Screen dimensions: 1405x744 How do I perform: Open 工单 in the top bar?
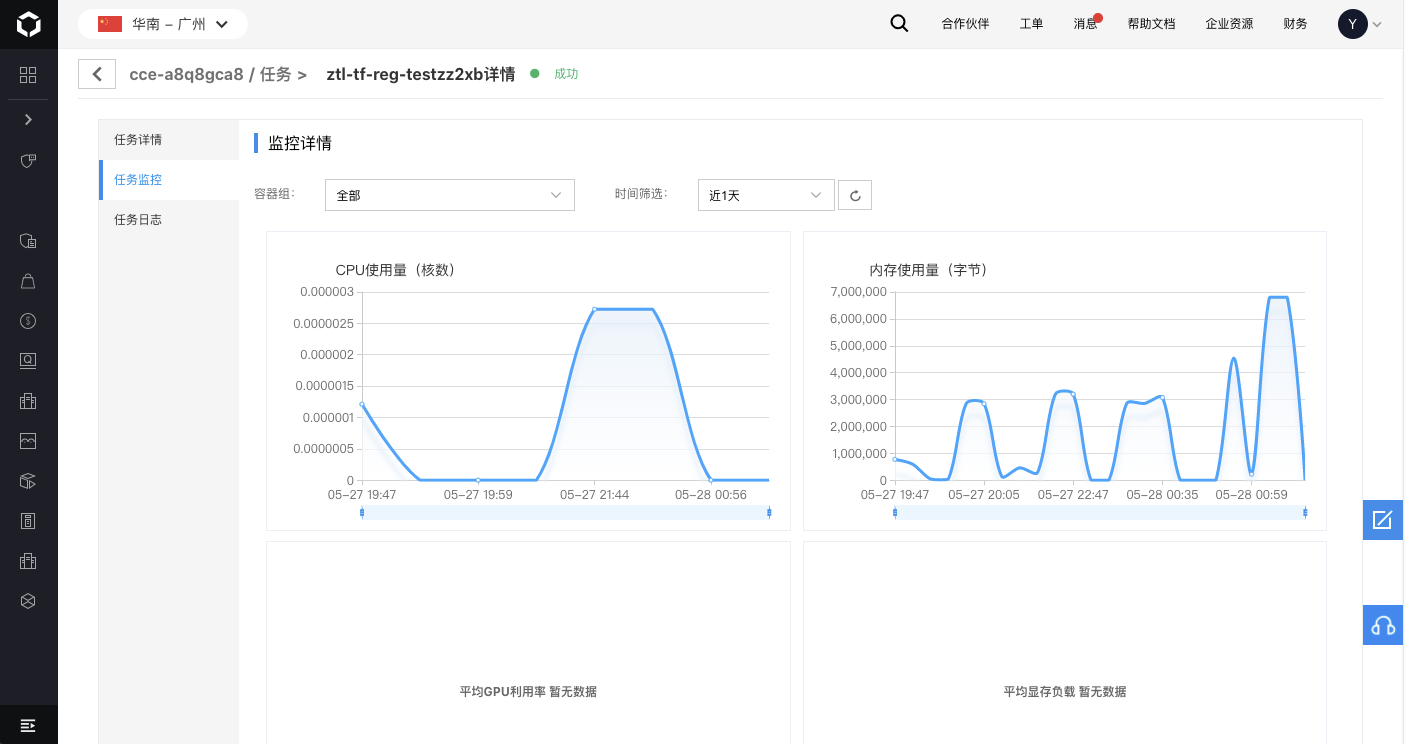[1031, 24]
